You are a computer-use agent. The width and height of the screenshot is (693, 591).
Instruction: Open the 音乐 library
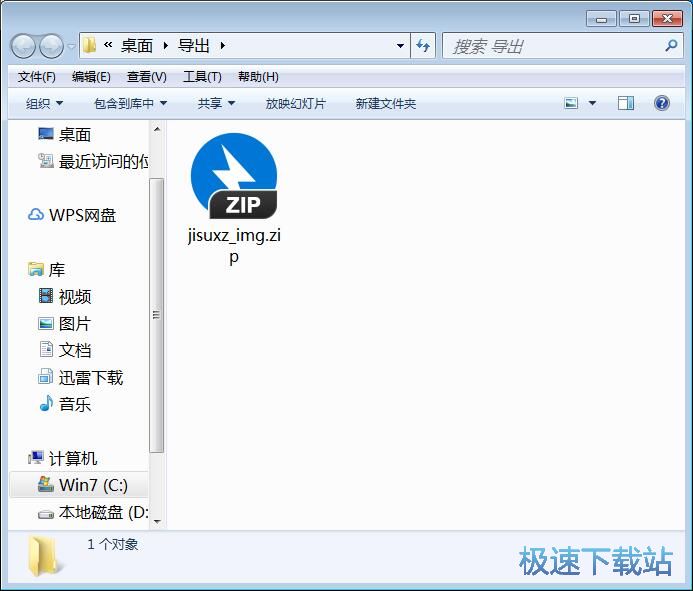coord(65,404)
